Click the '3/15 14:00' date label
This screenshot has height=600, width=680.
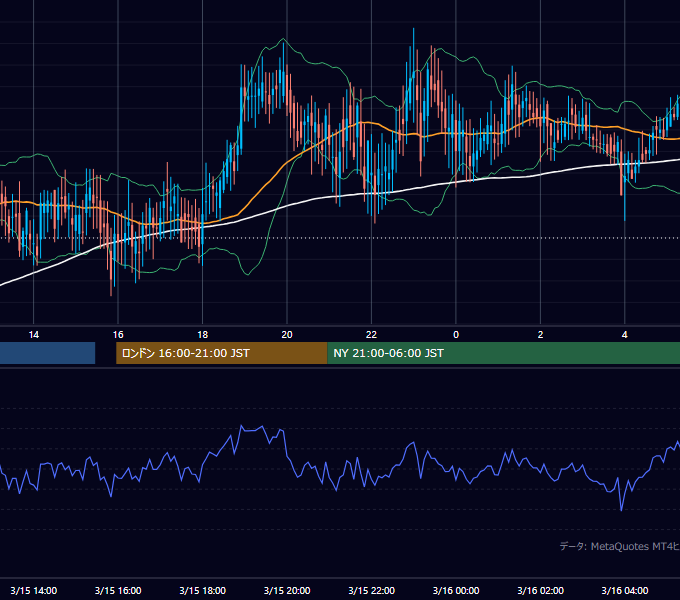pyautogui.click(x=33, y=590)
